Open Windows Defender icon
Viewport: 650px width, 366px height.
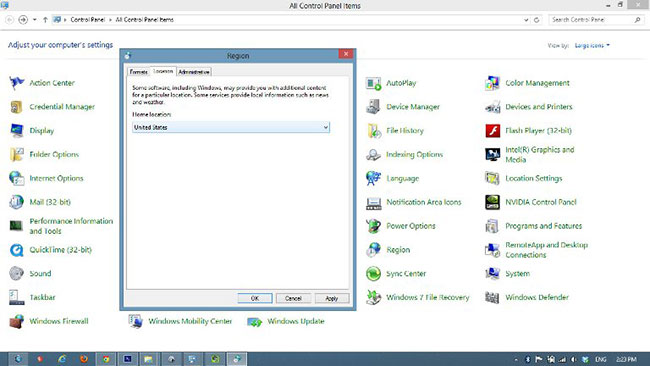[492, 297]
